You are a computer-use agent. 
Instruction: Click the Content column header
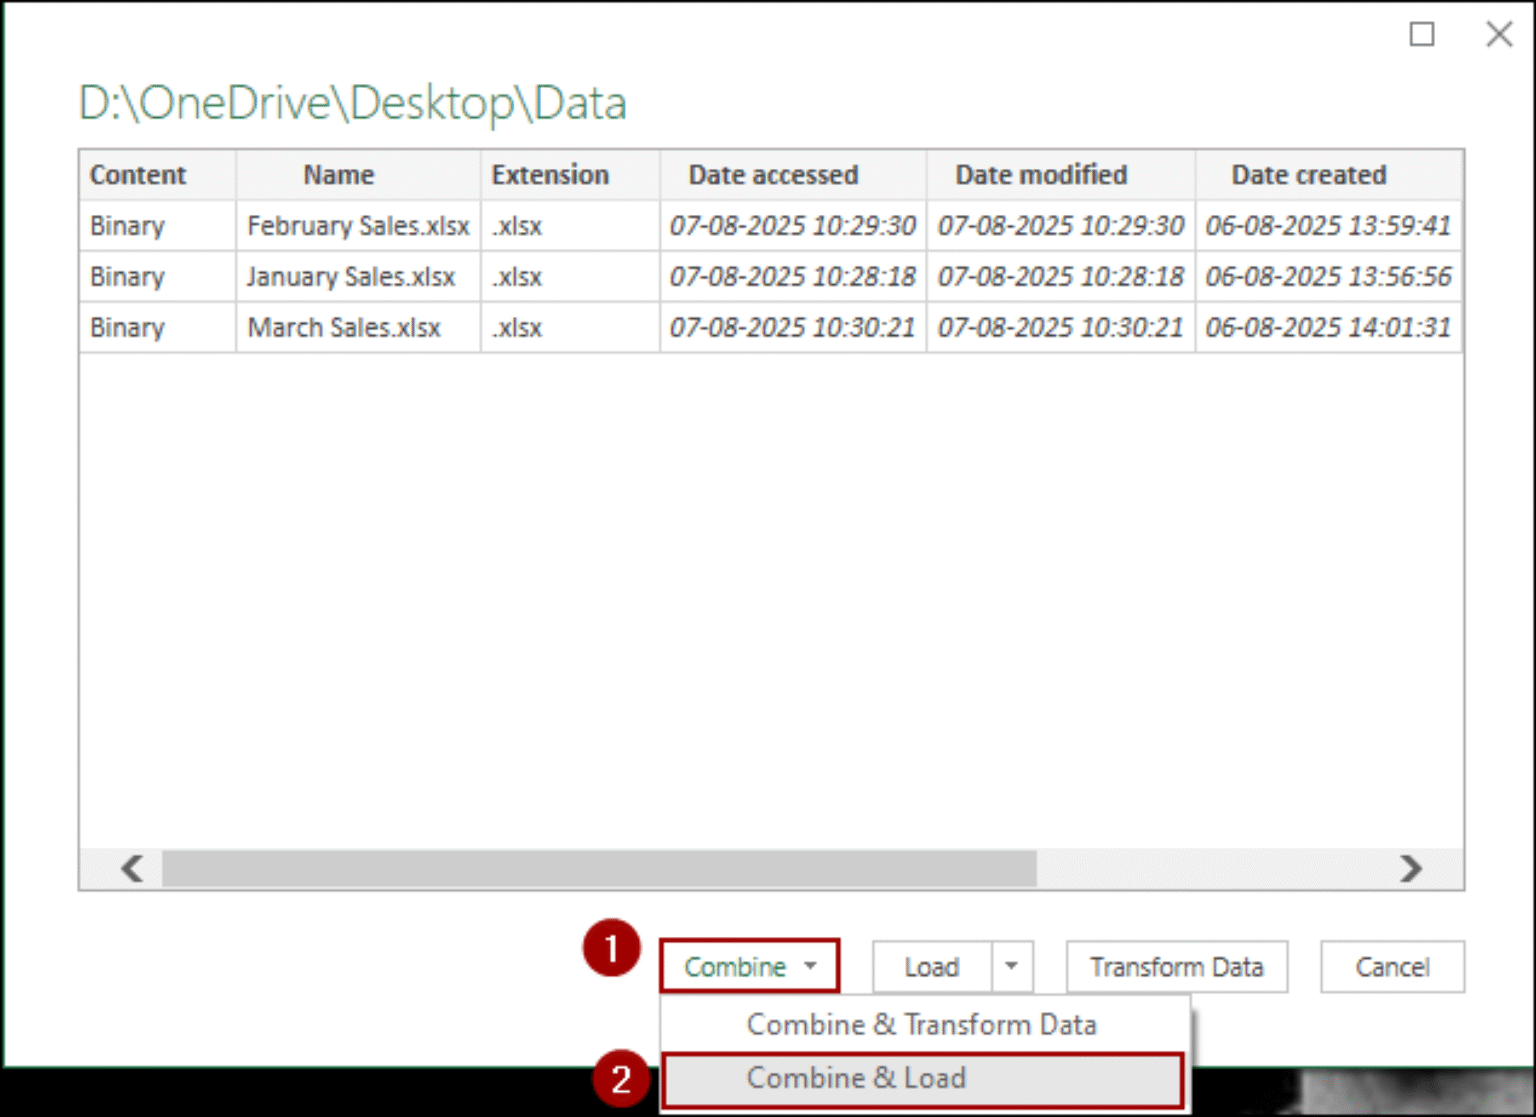click(138, 174)
